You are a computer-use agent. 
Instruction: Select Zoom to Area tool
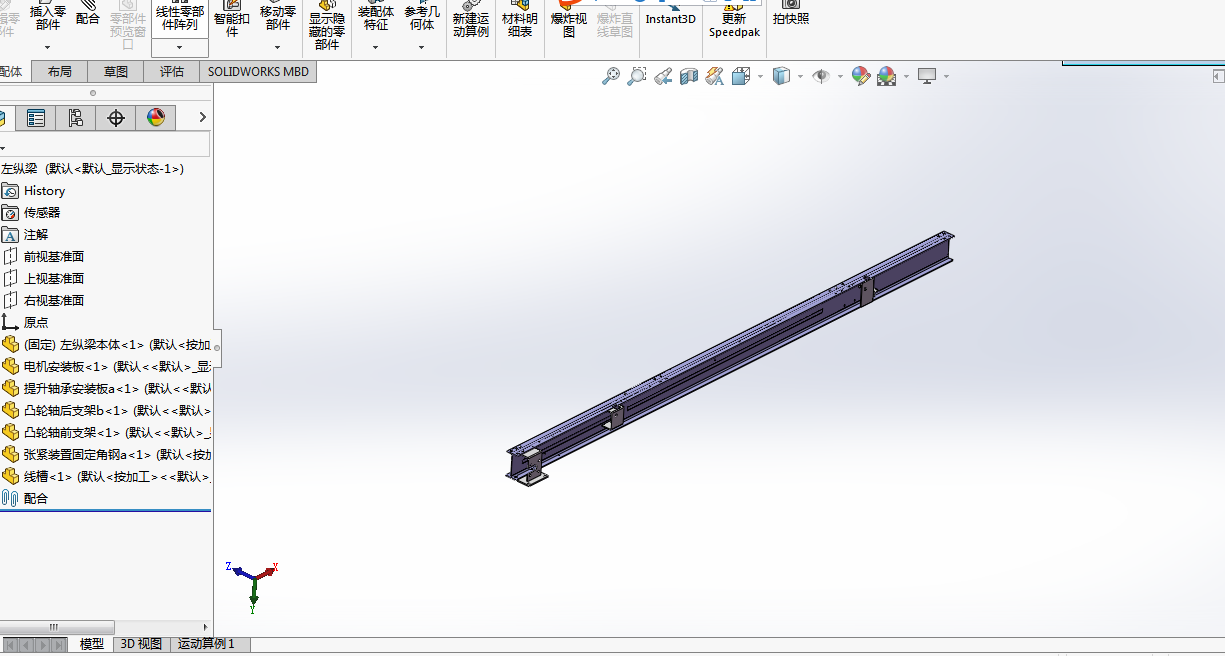[636, 76]
